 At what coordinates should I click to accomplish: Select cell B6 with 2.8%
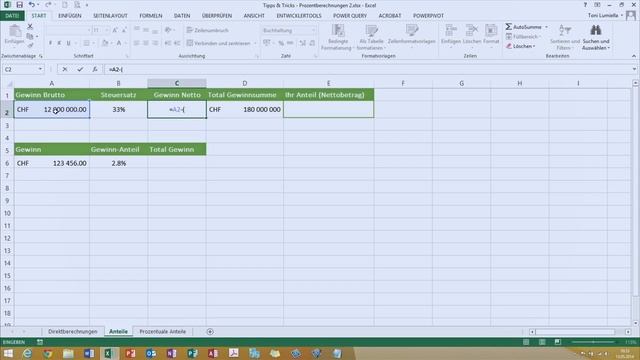coord(118,163)
